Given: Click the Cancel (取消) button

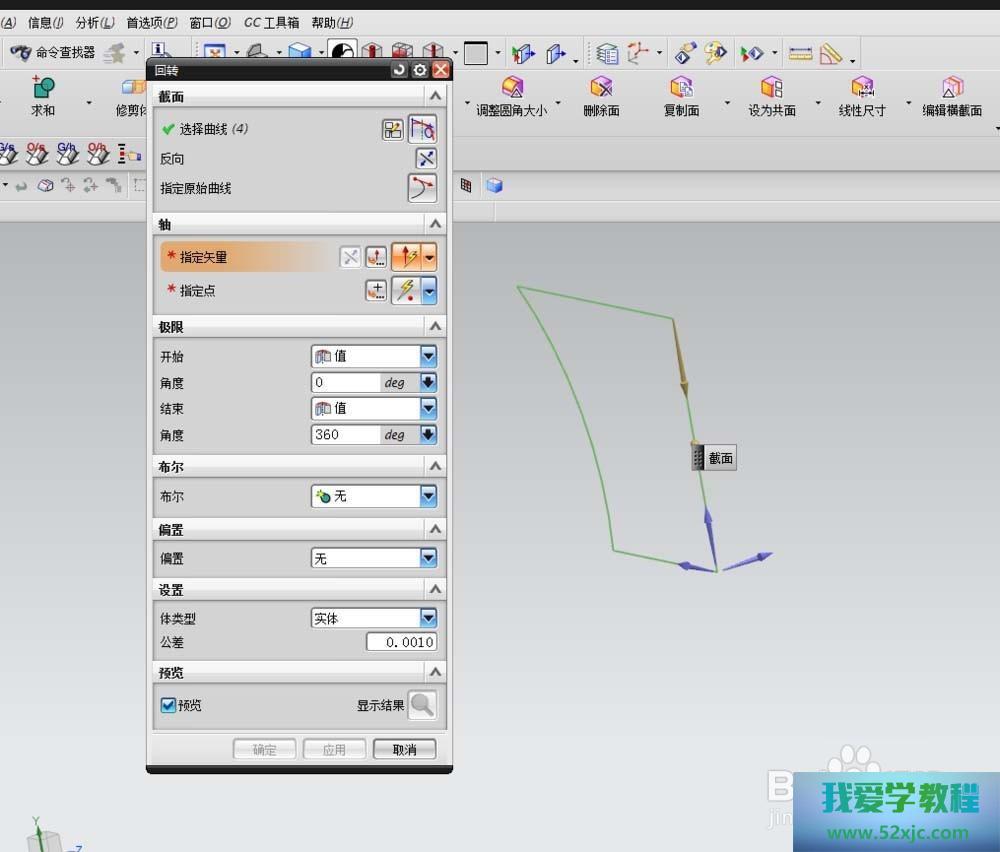Looking at the screenshot, I should coord(404,749).
